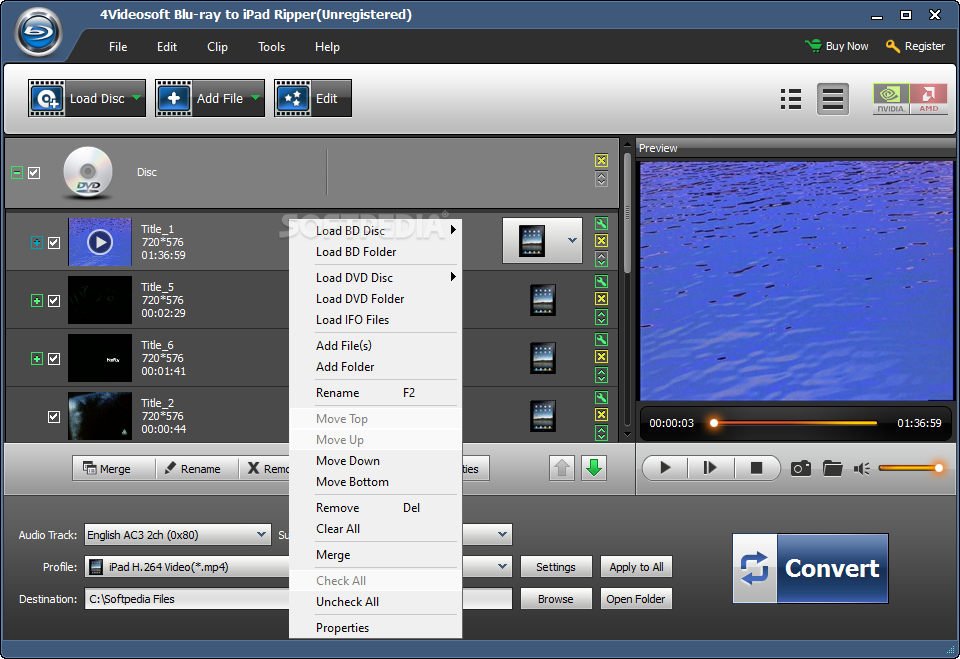Adjust the preview volume slider
The width and height of the screenshot is (960, 659).
point(910,468)
